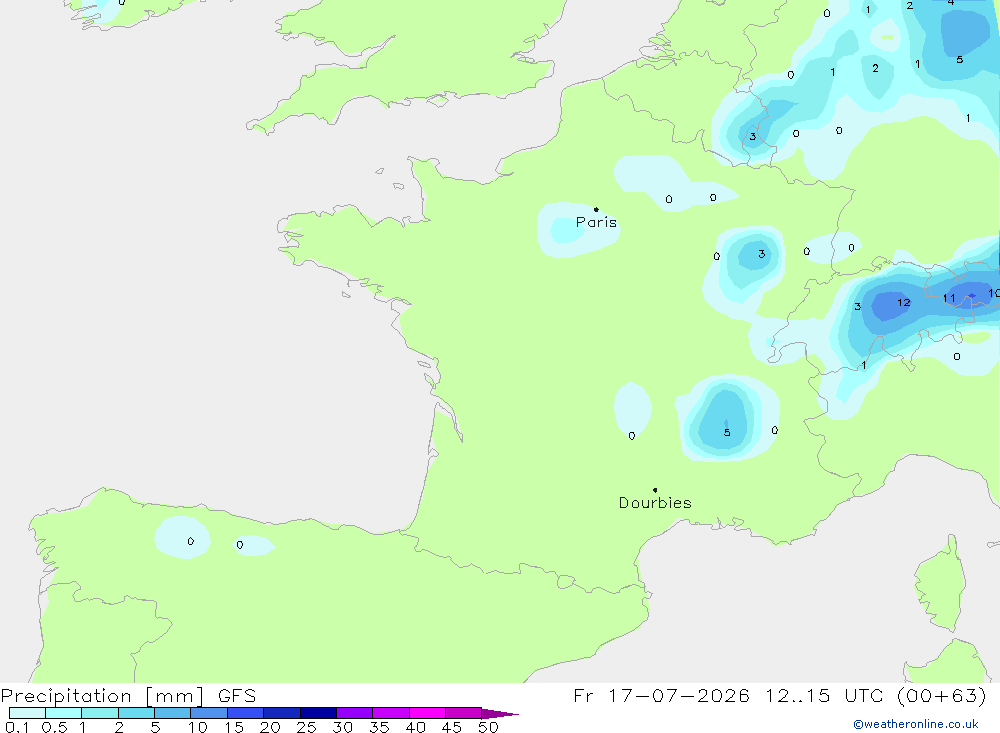The width and height of the screenshot is (1000, 733).
Task: Select the Dourbies map label
Action: click(655, 503)
